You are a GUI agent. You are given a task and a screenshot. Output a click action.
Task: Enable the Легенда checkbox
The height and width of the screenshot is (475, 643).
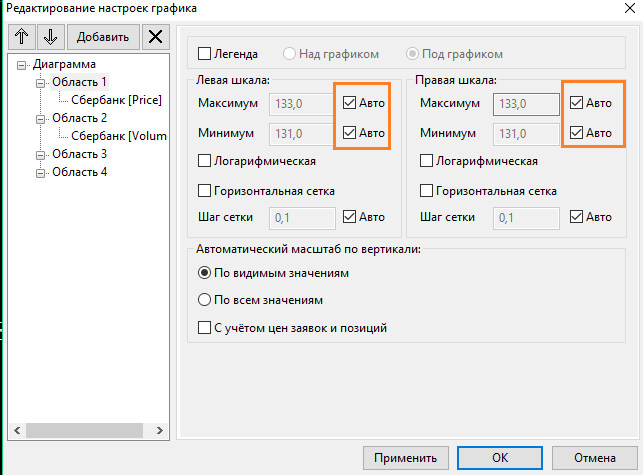204,54
